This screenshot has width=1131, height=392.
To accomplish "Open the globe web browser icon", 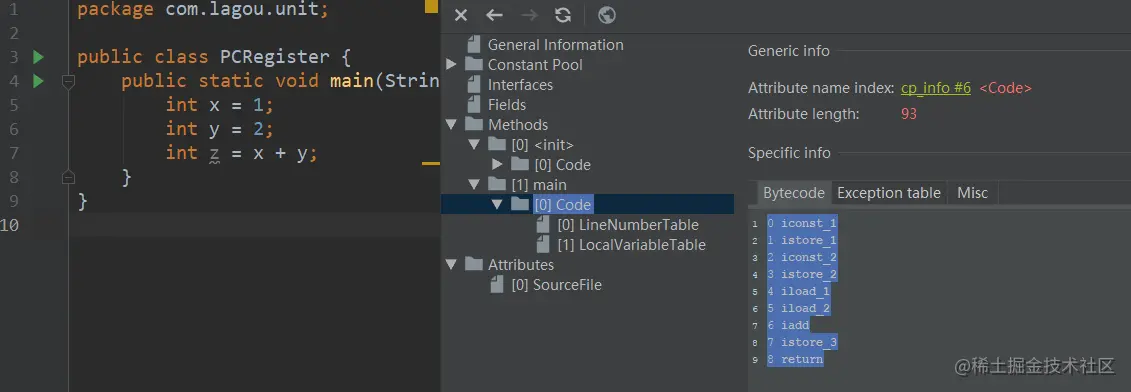I will tap(607, 15).
